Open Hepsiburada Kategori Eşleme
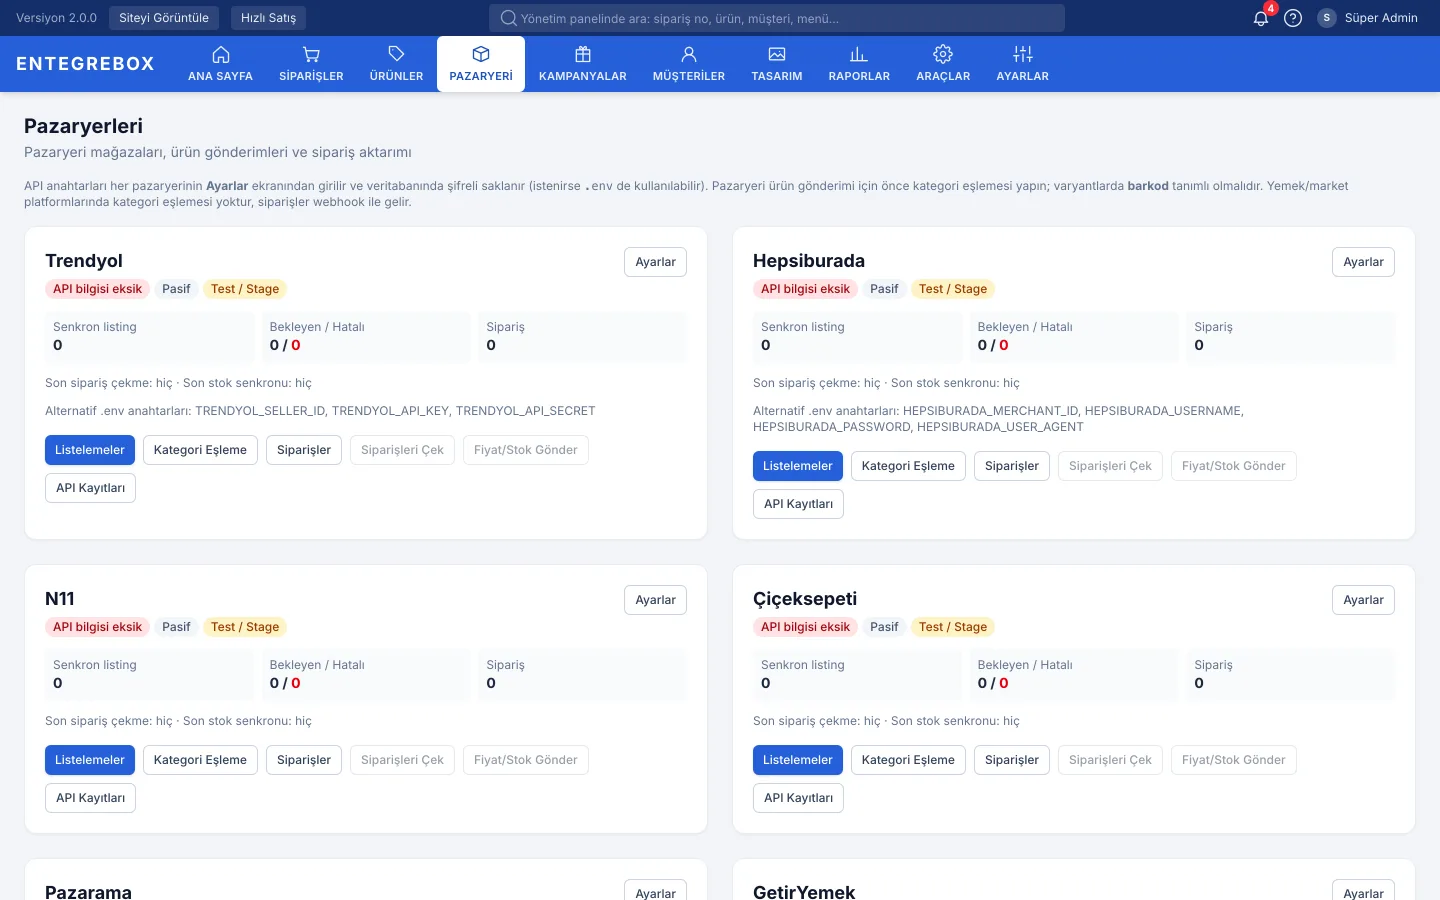 coord(908,466)
